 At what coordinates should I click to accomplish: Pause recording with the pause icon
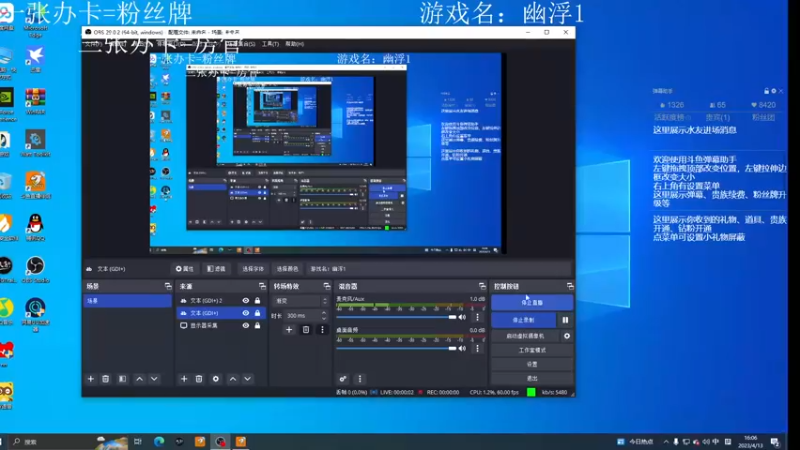pos(565,320)
